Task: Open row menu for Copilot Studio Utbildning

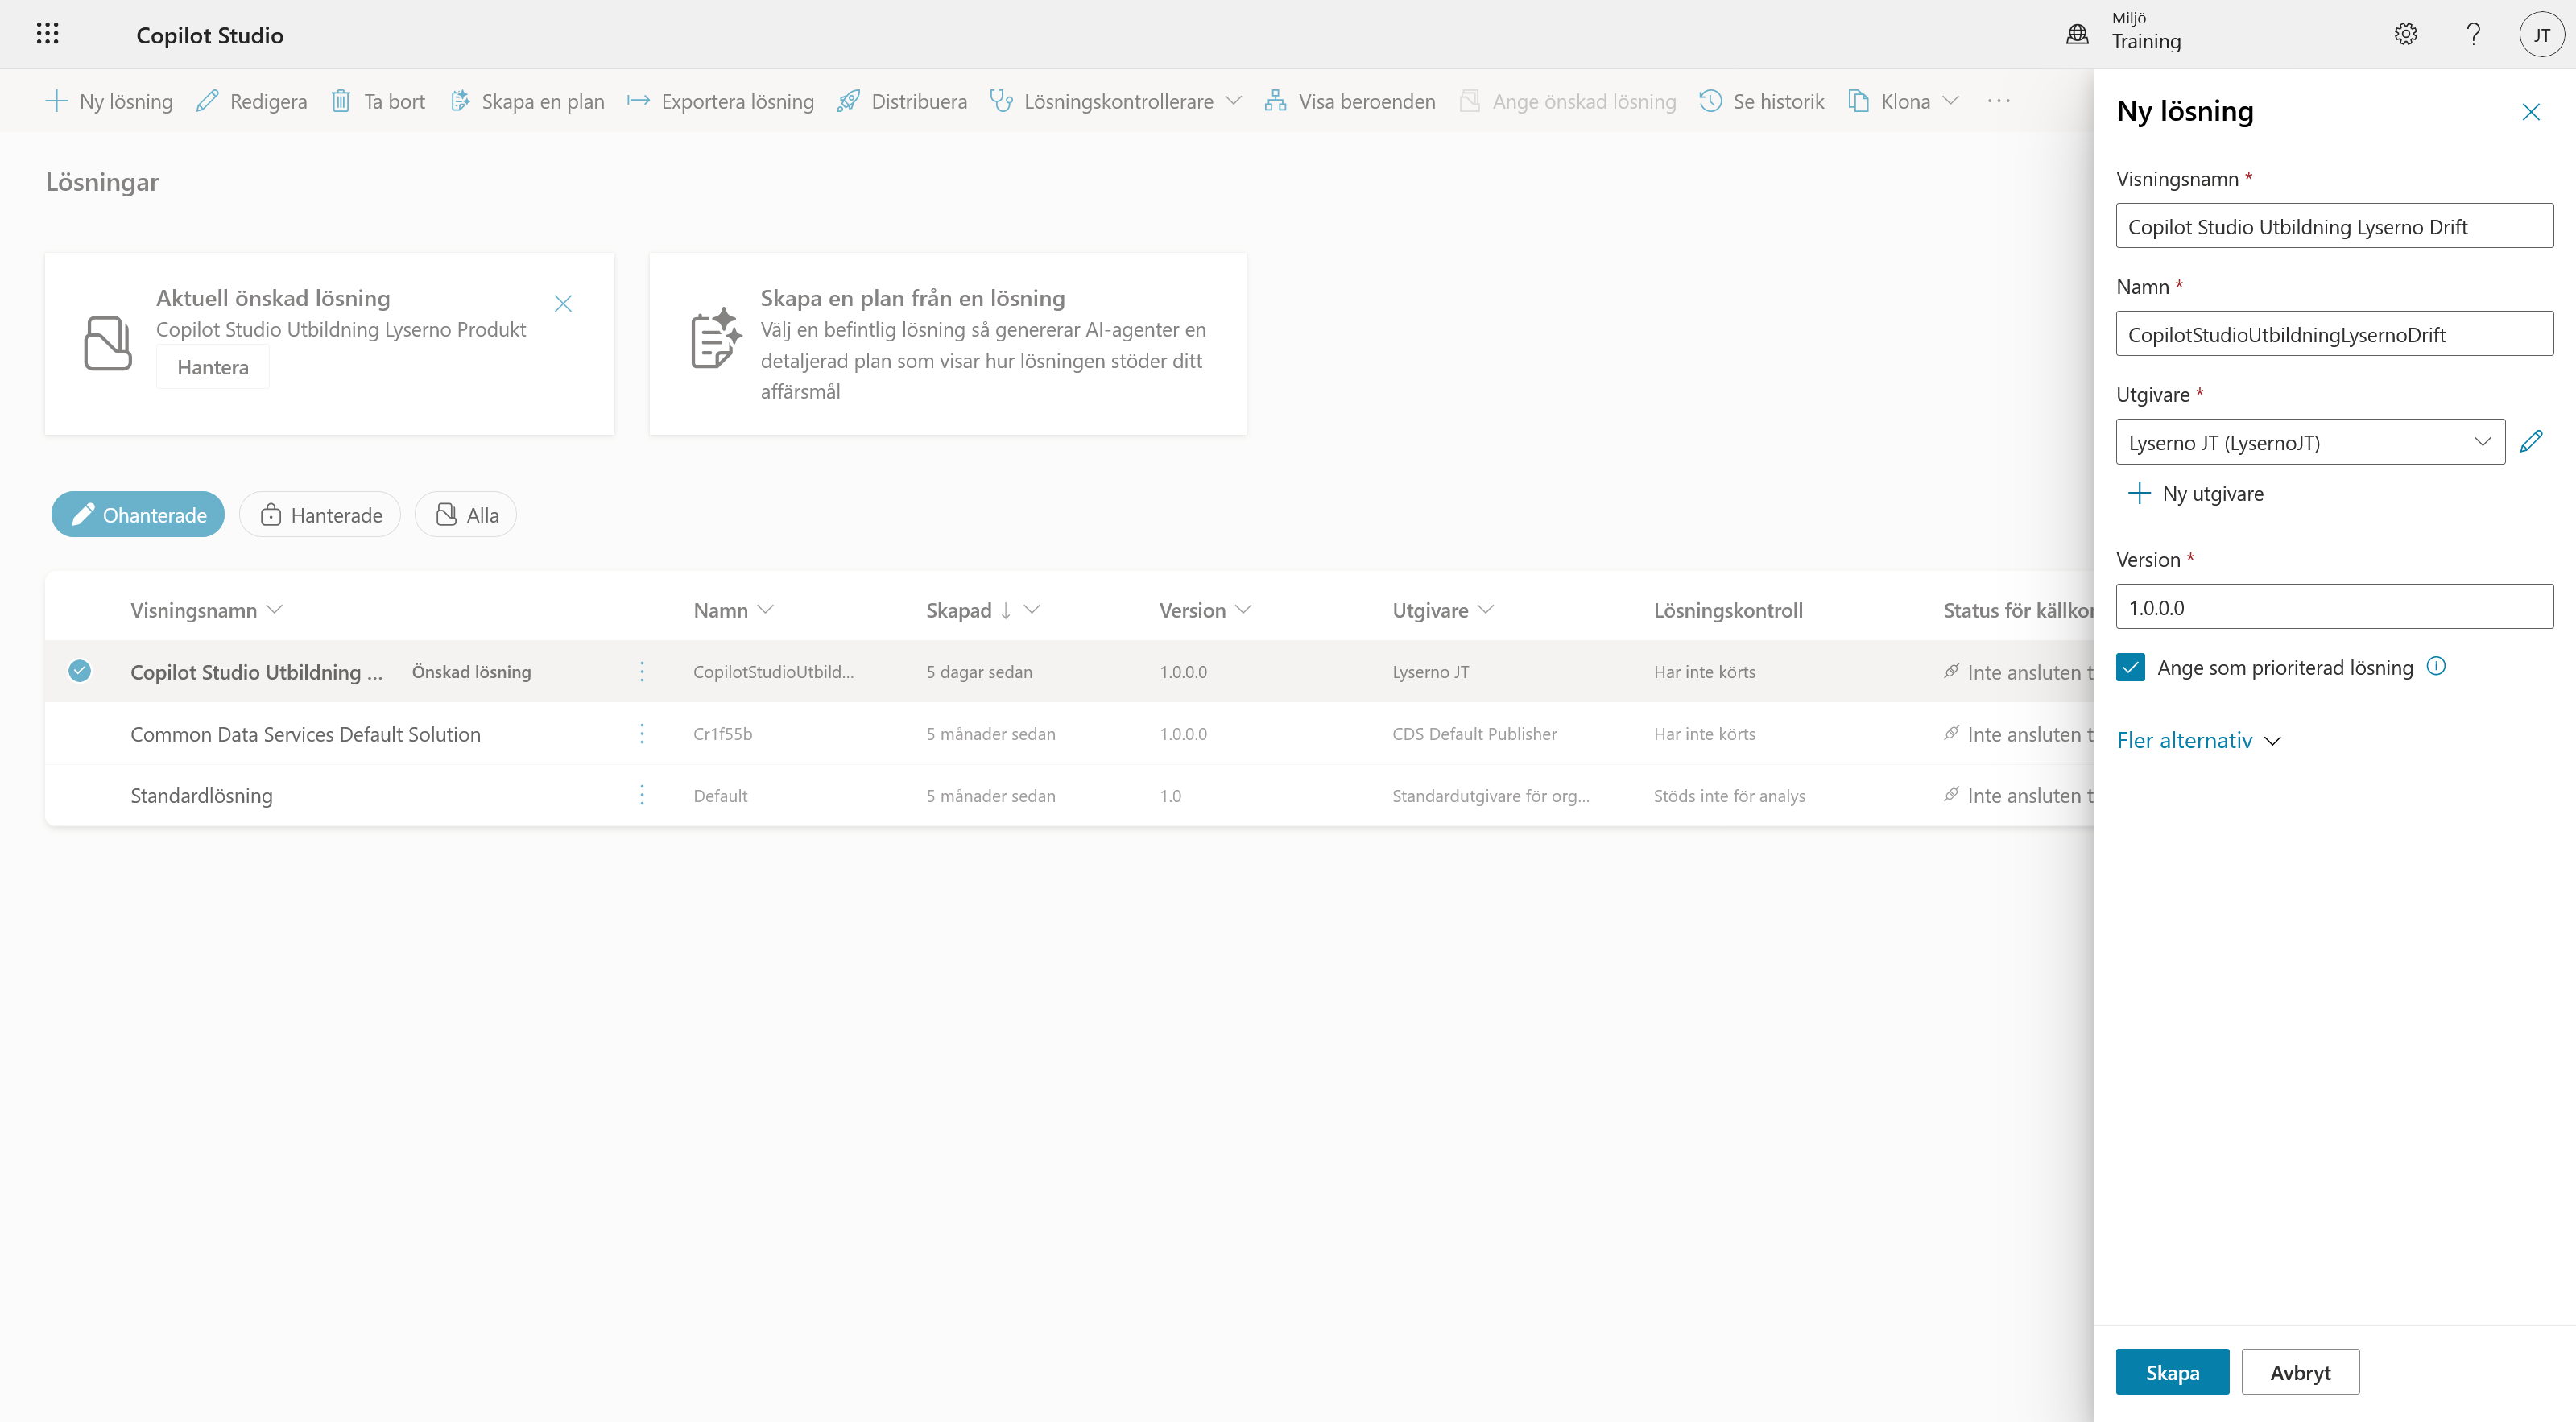Action: click(x=642, y=671)
